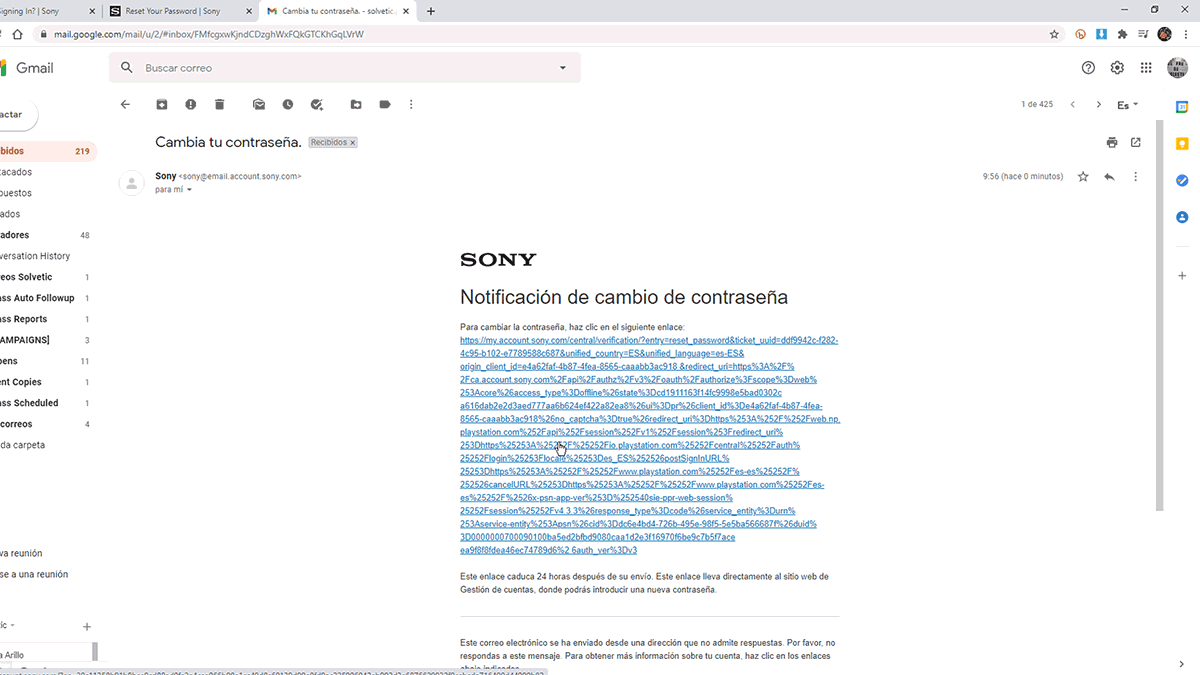Remove the Recibidos label from conversation
The height and width of the screenshot is (675, 1200).
(352, 143)
